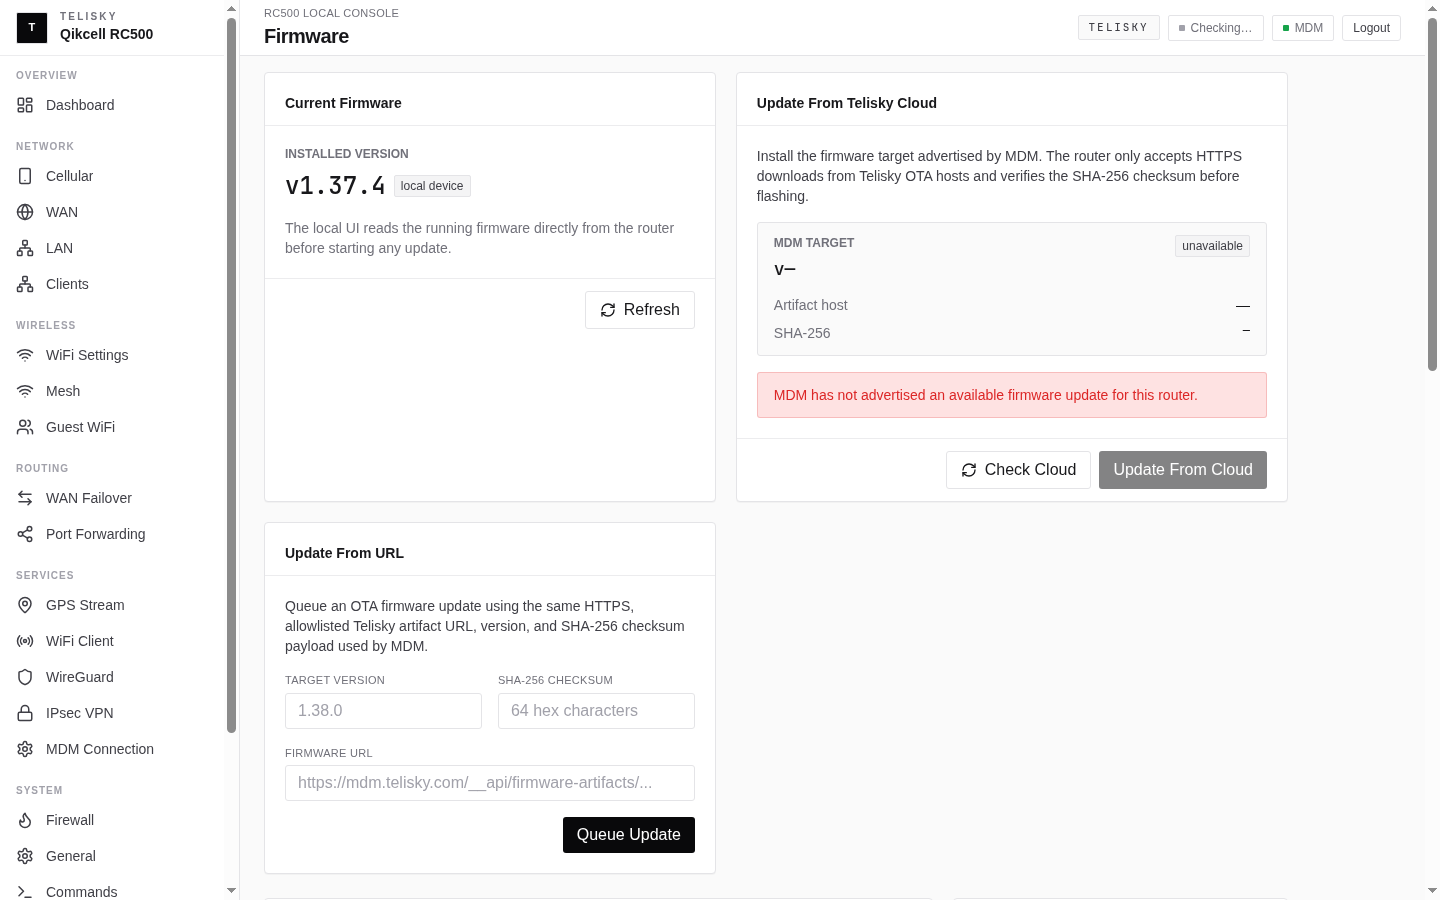Click the TELISKY header badge
This screenshot has height=900, width=1440.
pyautogui.click(x=1119, y=27)
